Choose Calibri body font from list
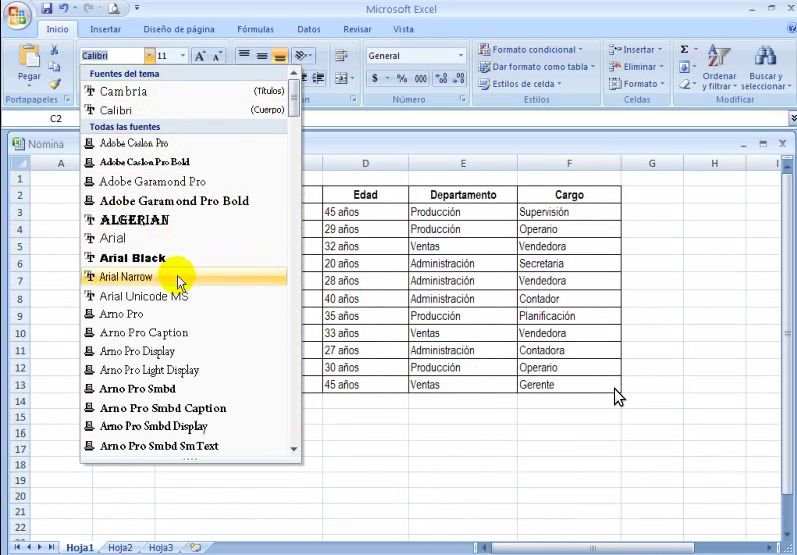This screenshot has width=797, height=555. tap(184, 110)
